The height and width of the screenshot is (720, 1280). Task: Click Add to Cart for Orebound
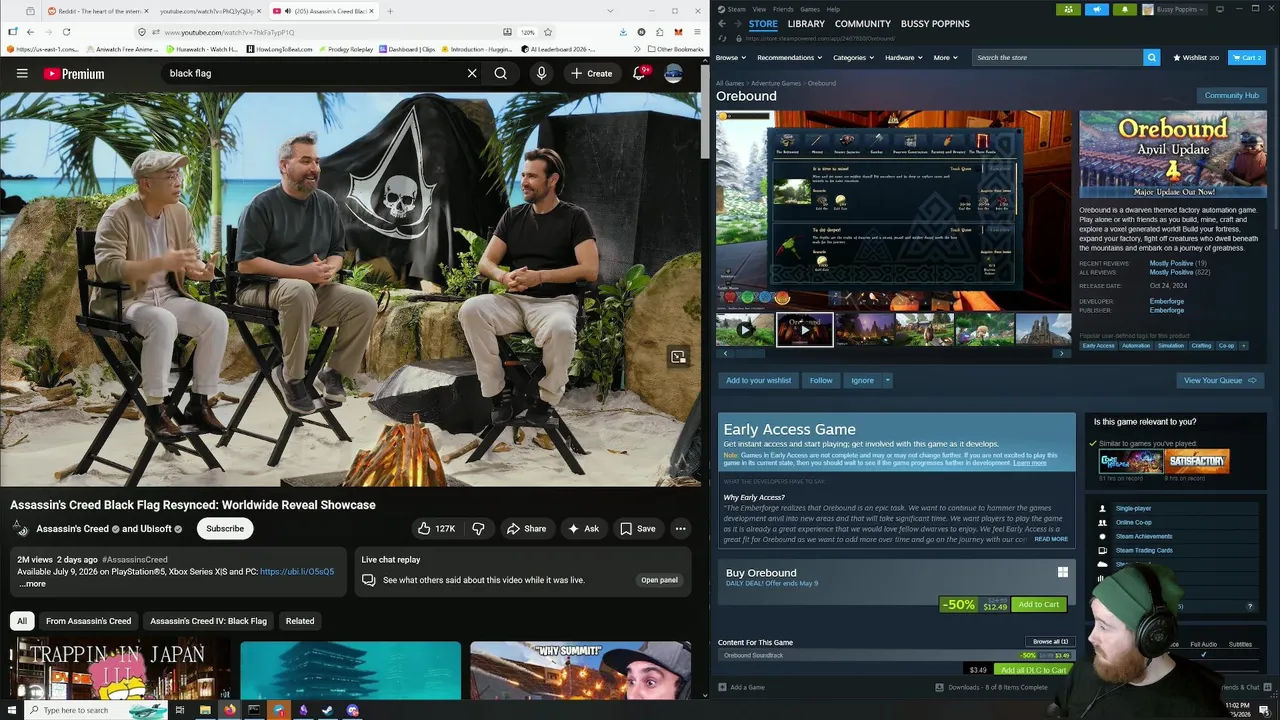(x=1038, y=604)
